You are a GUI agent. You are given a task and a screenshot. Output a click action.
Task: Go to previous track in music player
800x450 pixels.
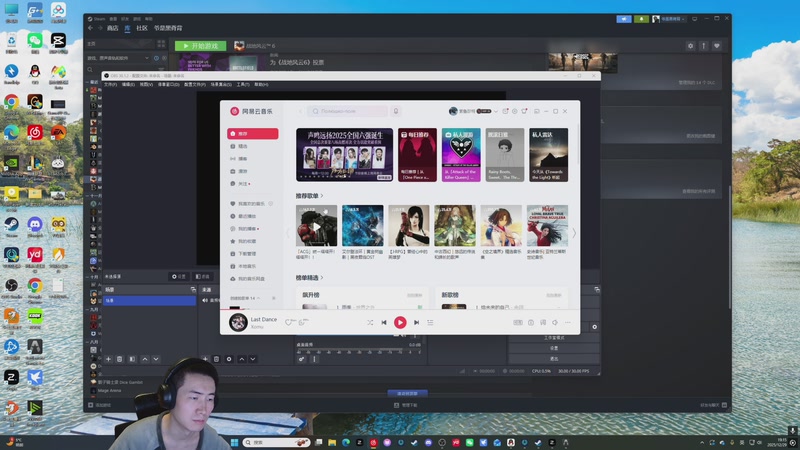tap(384, 322)
